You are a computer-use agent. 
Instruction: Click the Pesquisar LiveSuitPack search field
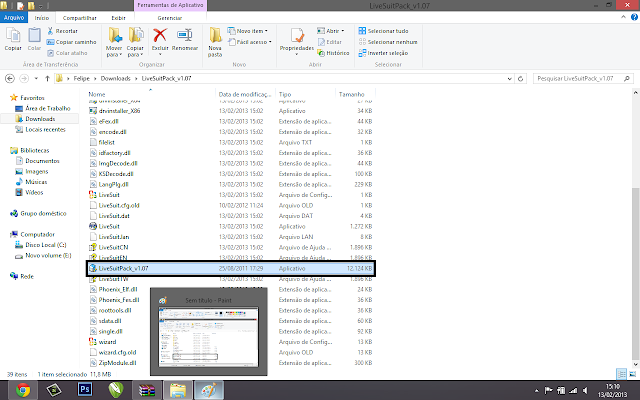tap(583, 78)
